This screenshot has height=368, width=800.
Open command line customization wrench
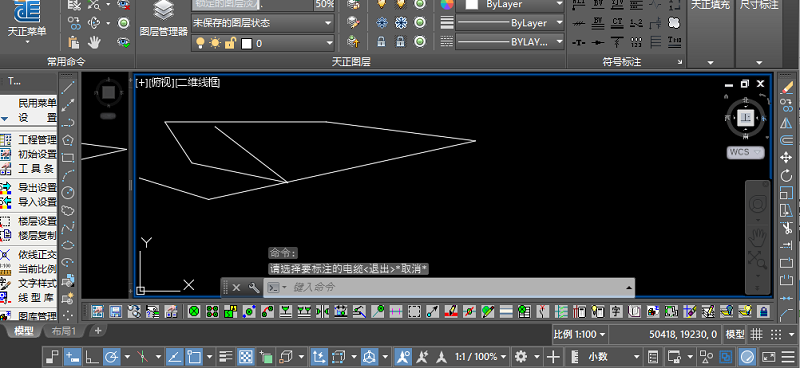254,287
